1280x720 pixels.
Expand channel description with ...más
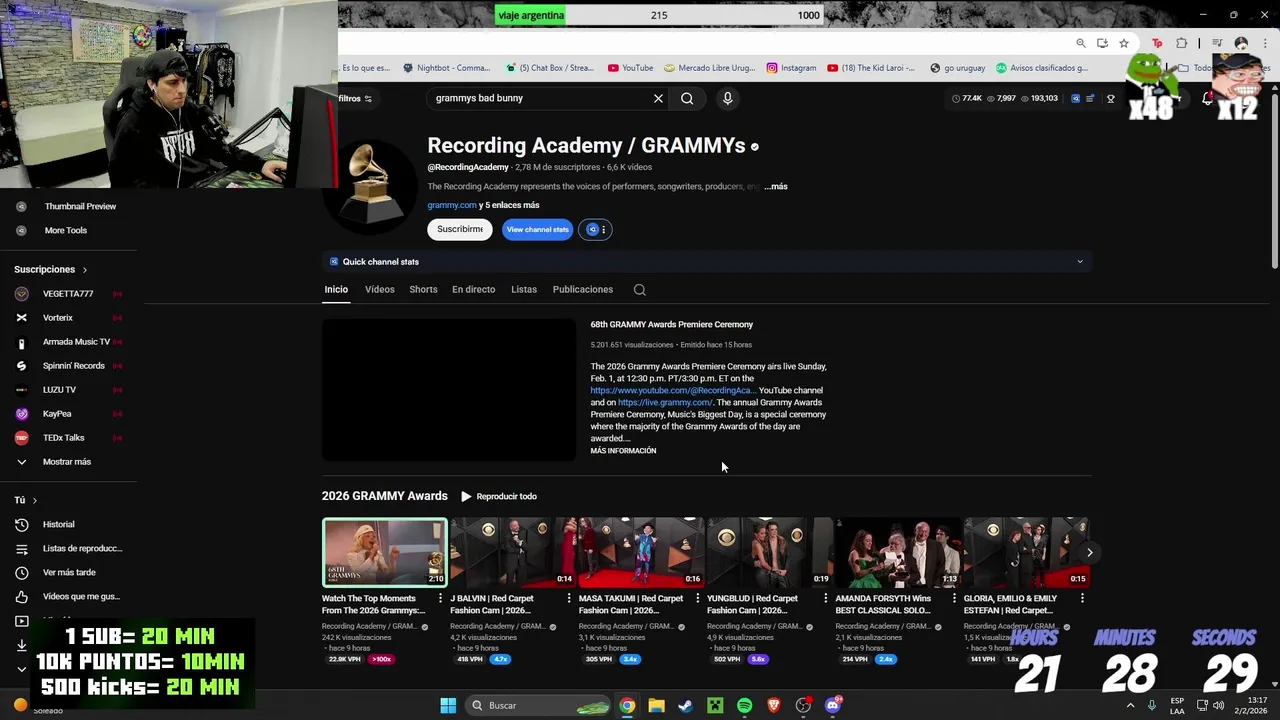pos(776,186)
